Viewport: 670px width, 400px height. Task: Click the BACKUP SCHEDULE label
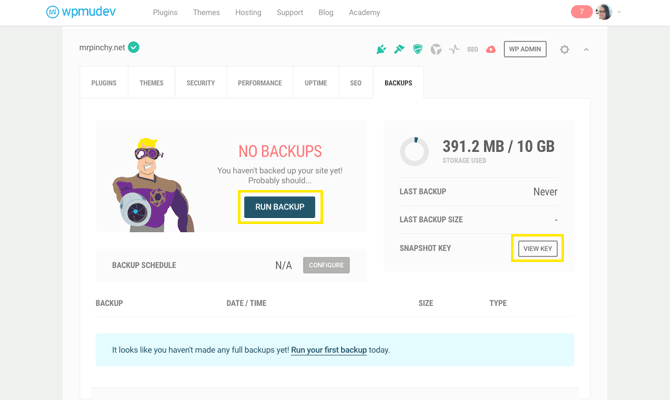point(144,265)
